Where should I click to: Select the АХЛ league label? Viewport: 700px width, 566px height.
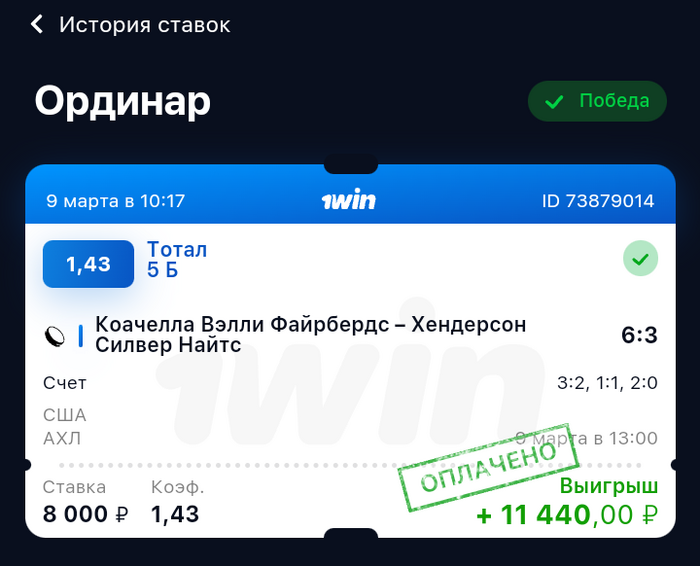62,439
